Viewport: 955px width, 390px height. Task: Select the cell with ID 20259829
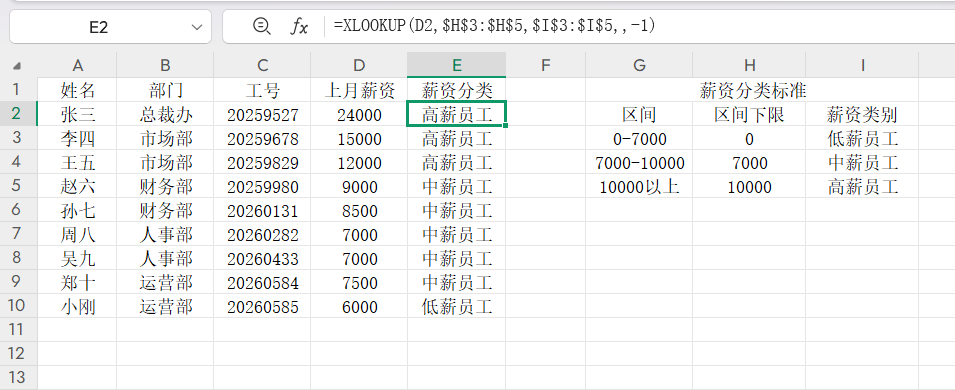tap(262, 162)
